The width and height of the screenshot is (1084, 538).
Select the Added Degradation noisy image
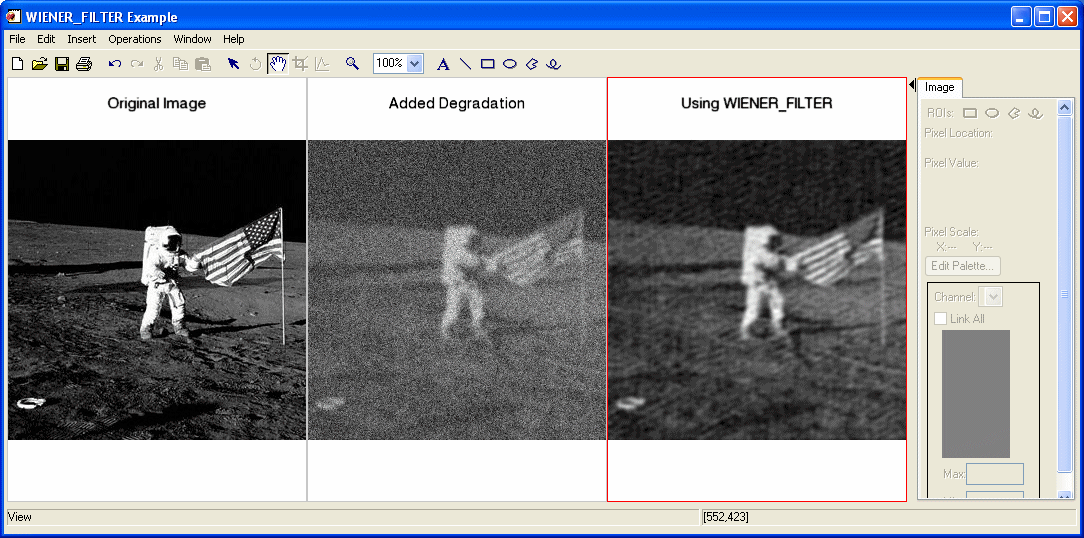pyautogui.click(x=456, y=290)
